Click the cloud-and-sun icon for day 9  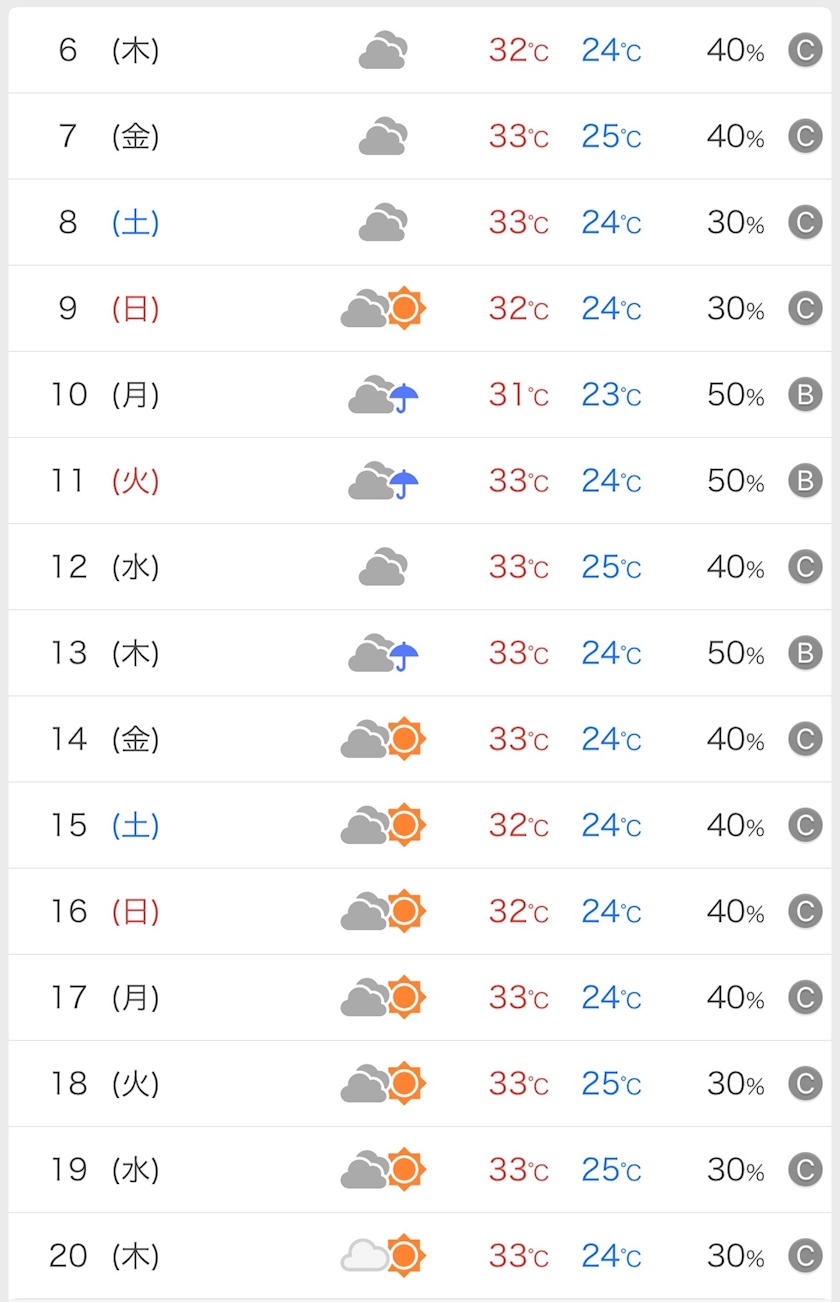click(x=383, y=308)
